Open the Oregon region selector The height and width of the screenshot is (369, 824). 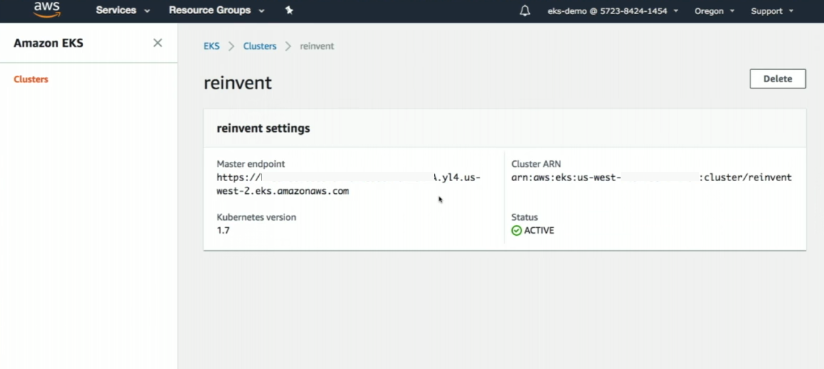(714, 11)
